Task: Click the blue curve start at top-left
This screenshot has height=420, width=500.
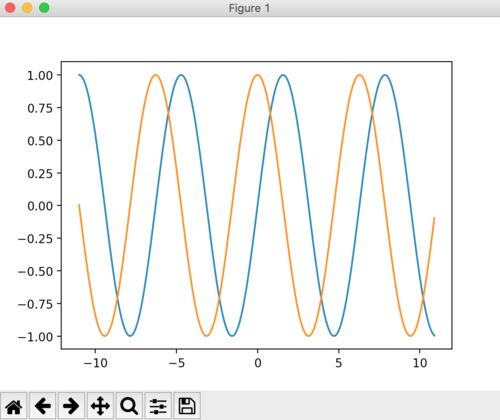Action: click(79, 75)
